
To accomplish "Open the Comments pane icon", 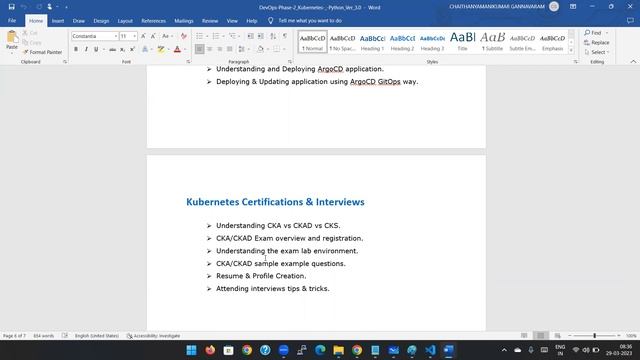I will tap(630, 20).
